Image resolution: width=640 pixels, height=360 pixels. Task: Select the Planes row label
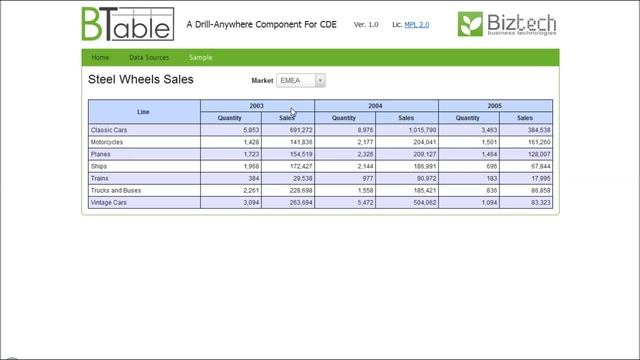[x=101, y=154]
